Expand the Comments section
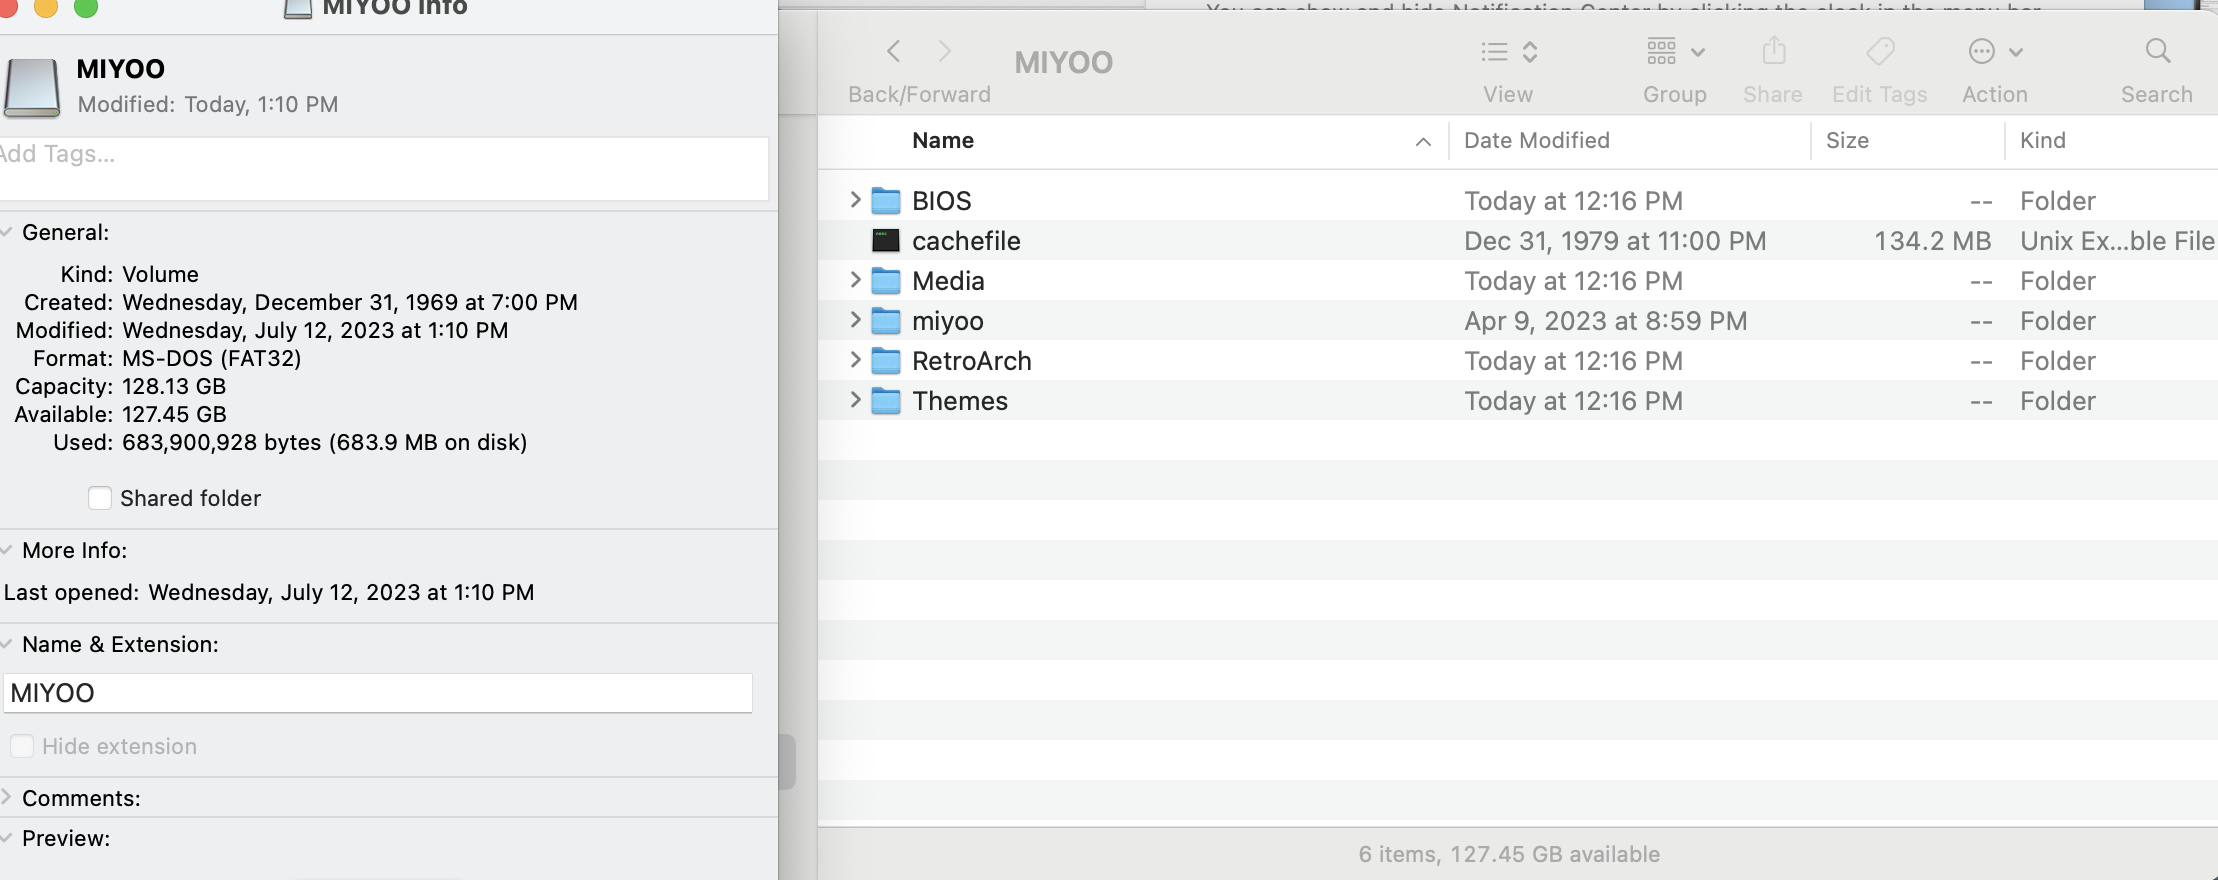Image resolution: width=2218 pixels, height=880 pixels. click(6, 798)
